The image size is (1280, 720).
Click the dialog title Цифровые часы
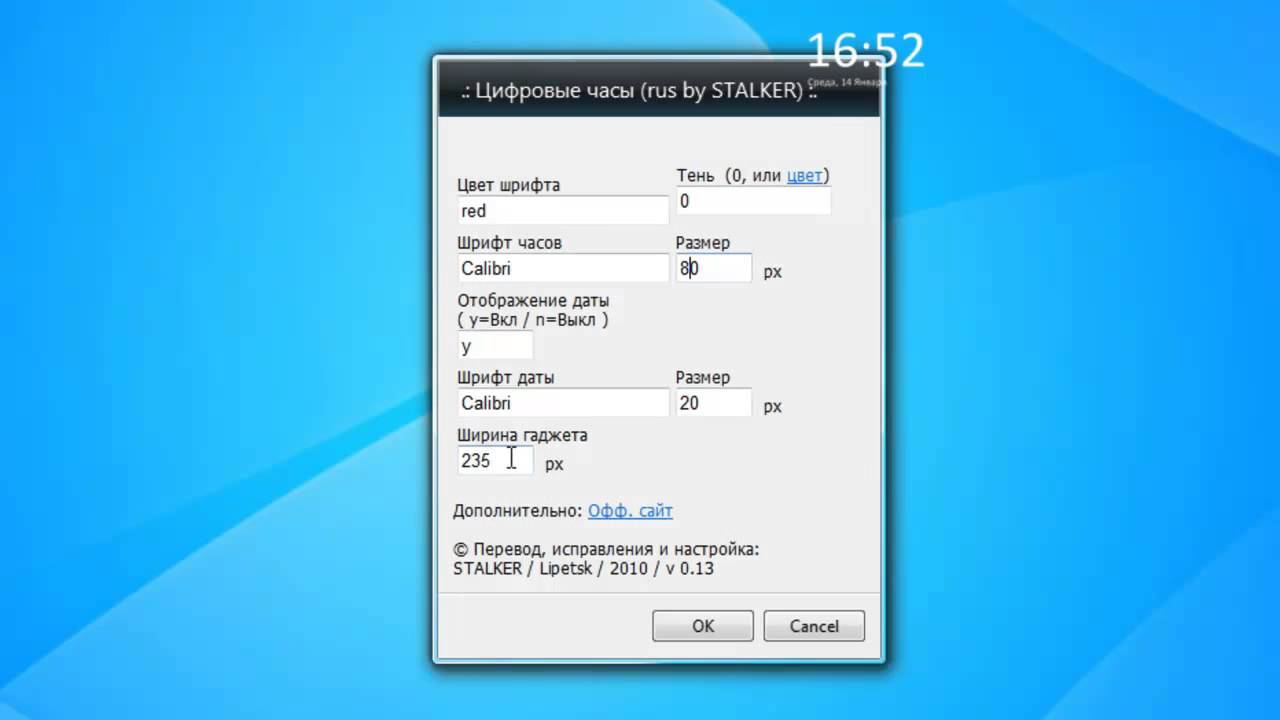coord(640,91)
